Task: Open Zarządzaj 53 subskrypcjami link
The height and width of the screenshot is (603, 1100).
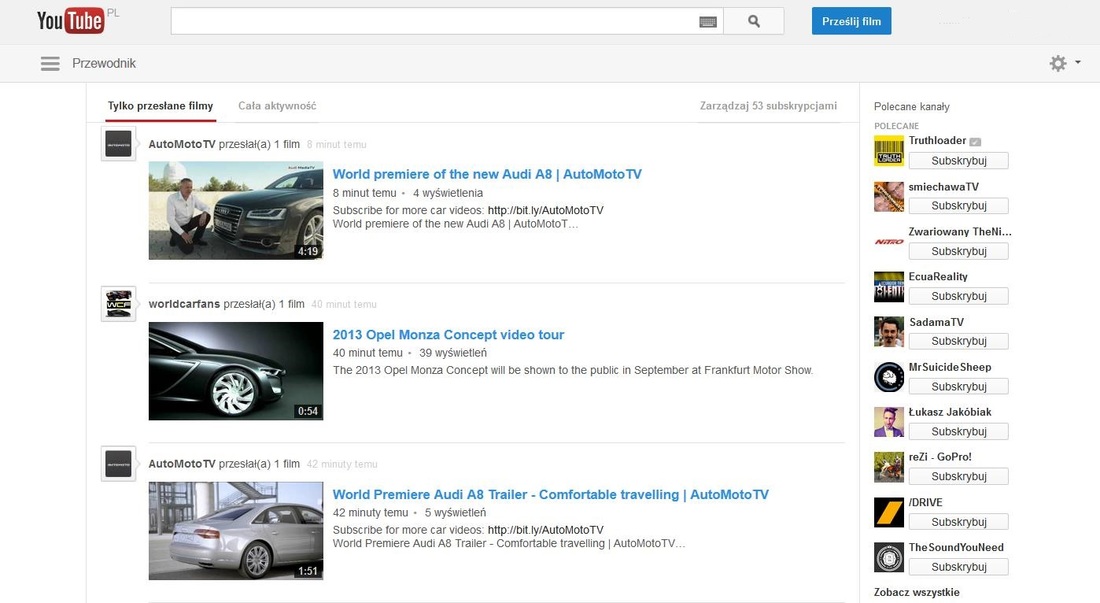Action: coord(768,106)
